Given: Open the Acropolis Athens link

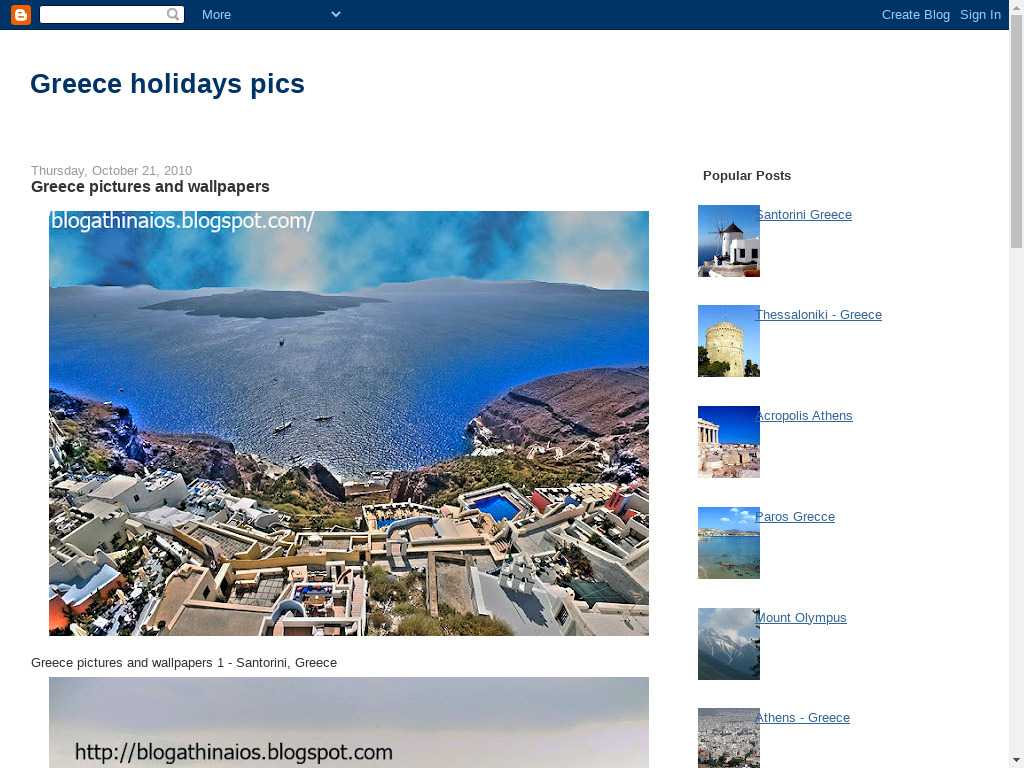Looking at the screenshot, I should click(x=805, y=416).
